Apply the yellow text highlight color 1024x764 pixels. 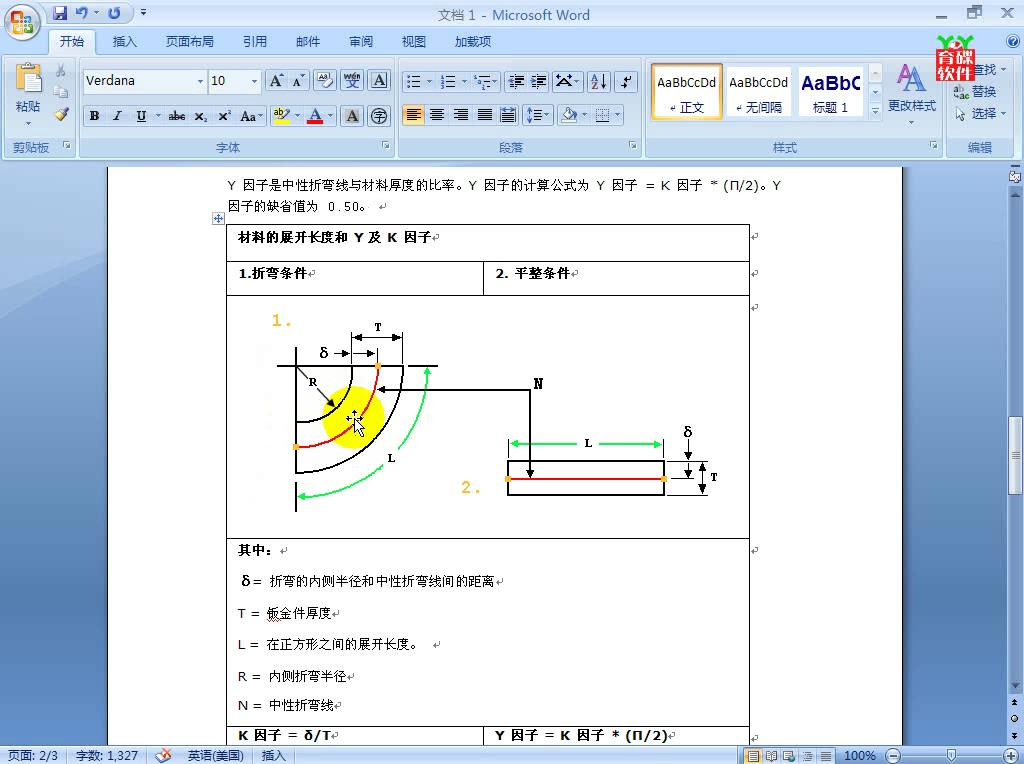tap(281, 116)
